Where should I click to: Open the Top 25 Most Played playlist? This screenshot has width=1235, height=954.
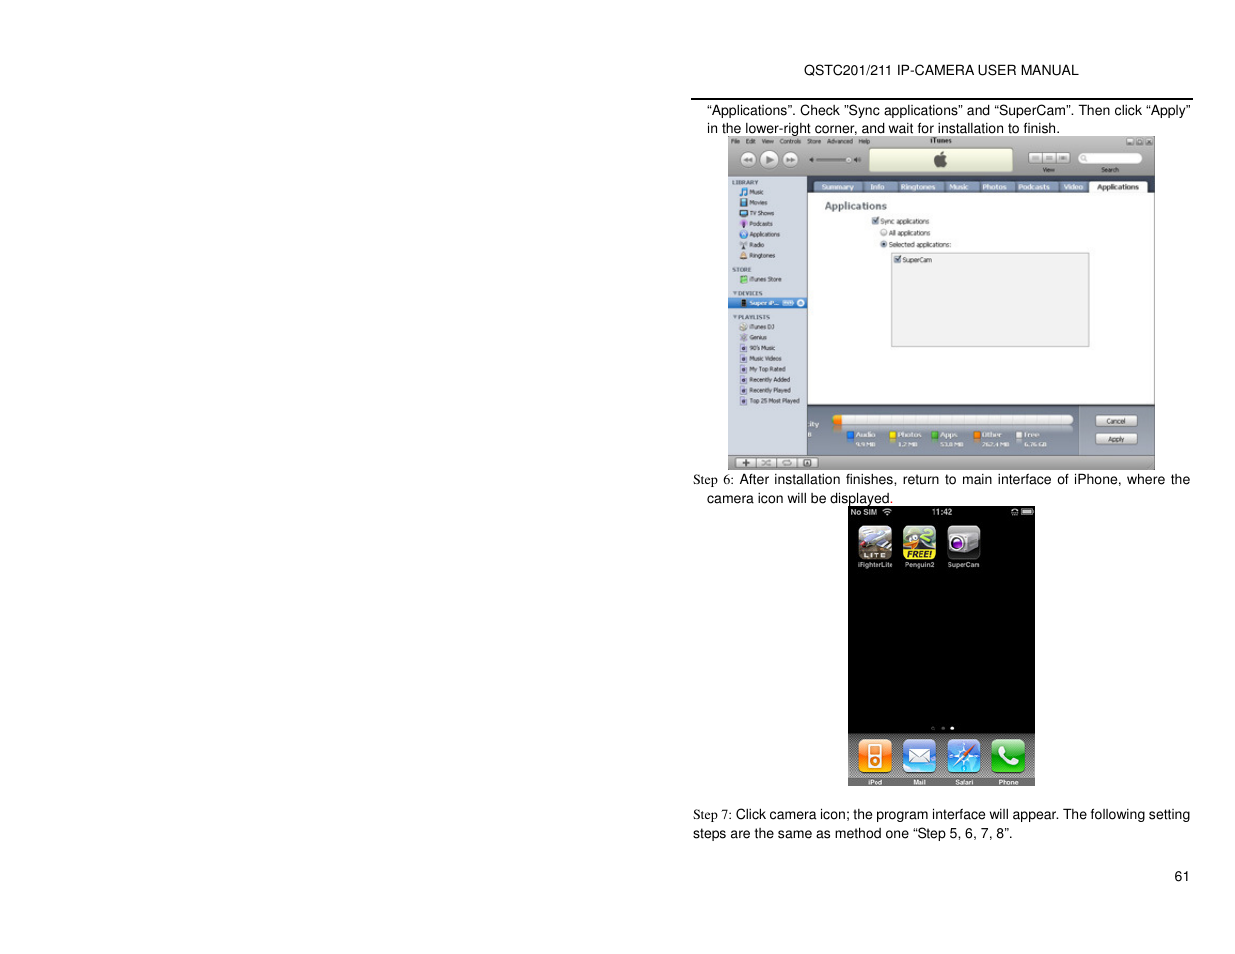pos(770,401)
